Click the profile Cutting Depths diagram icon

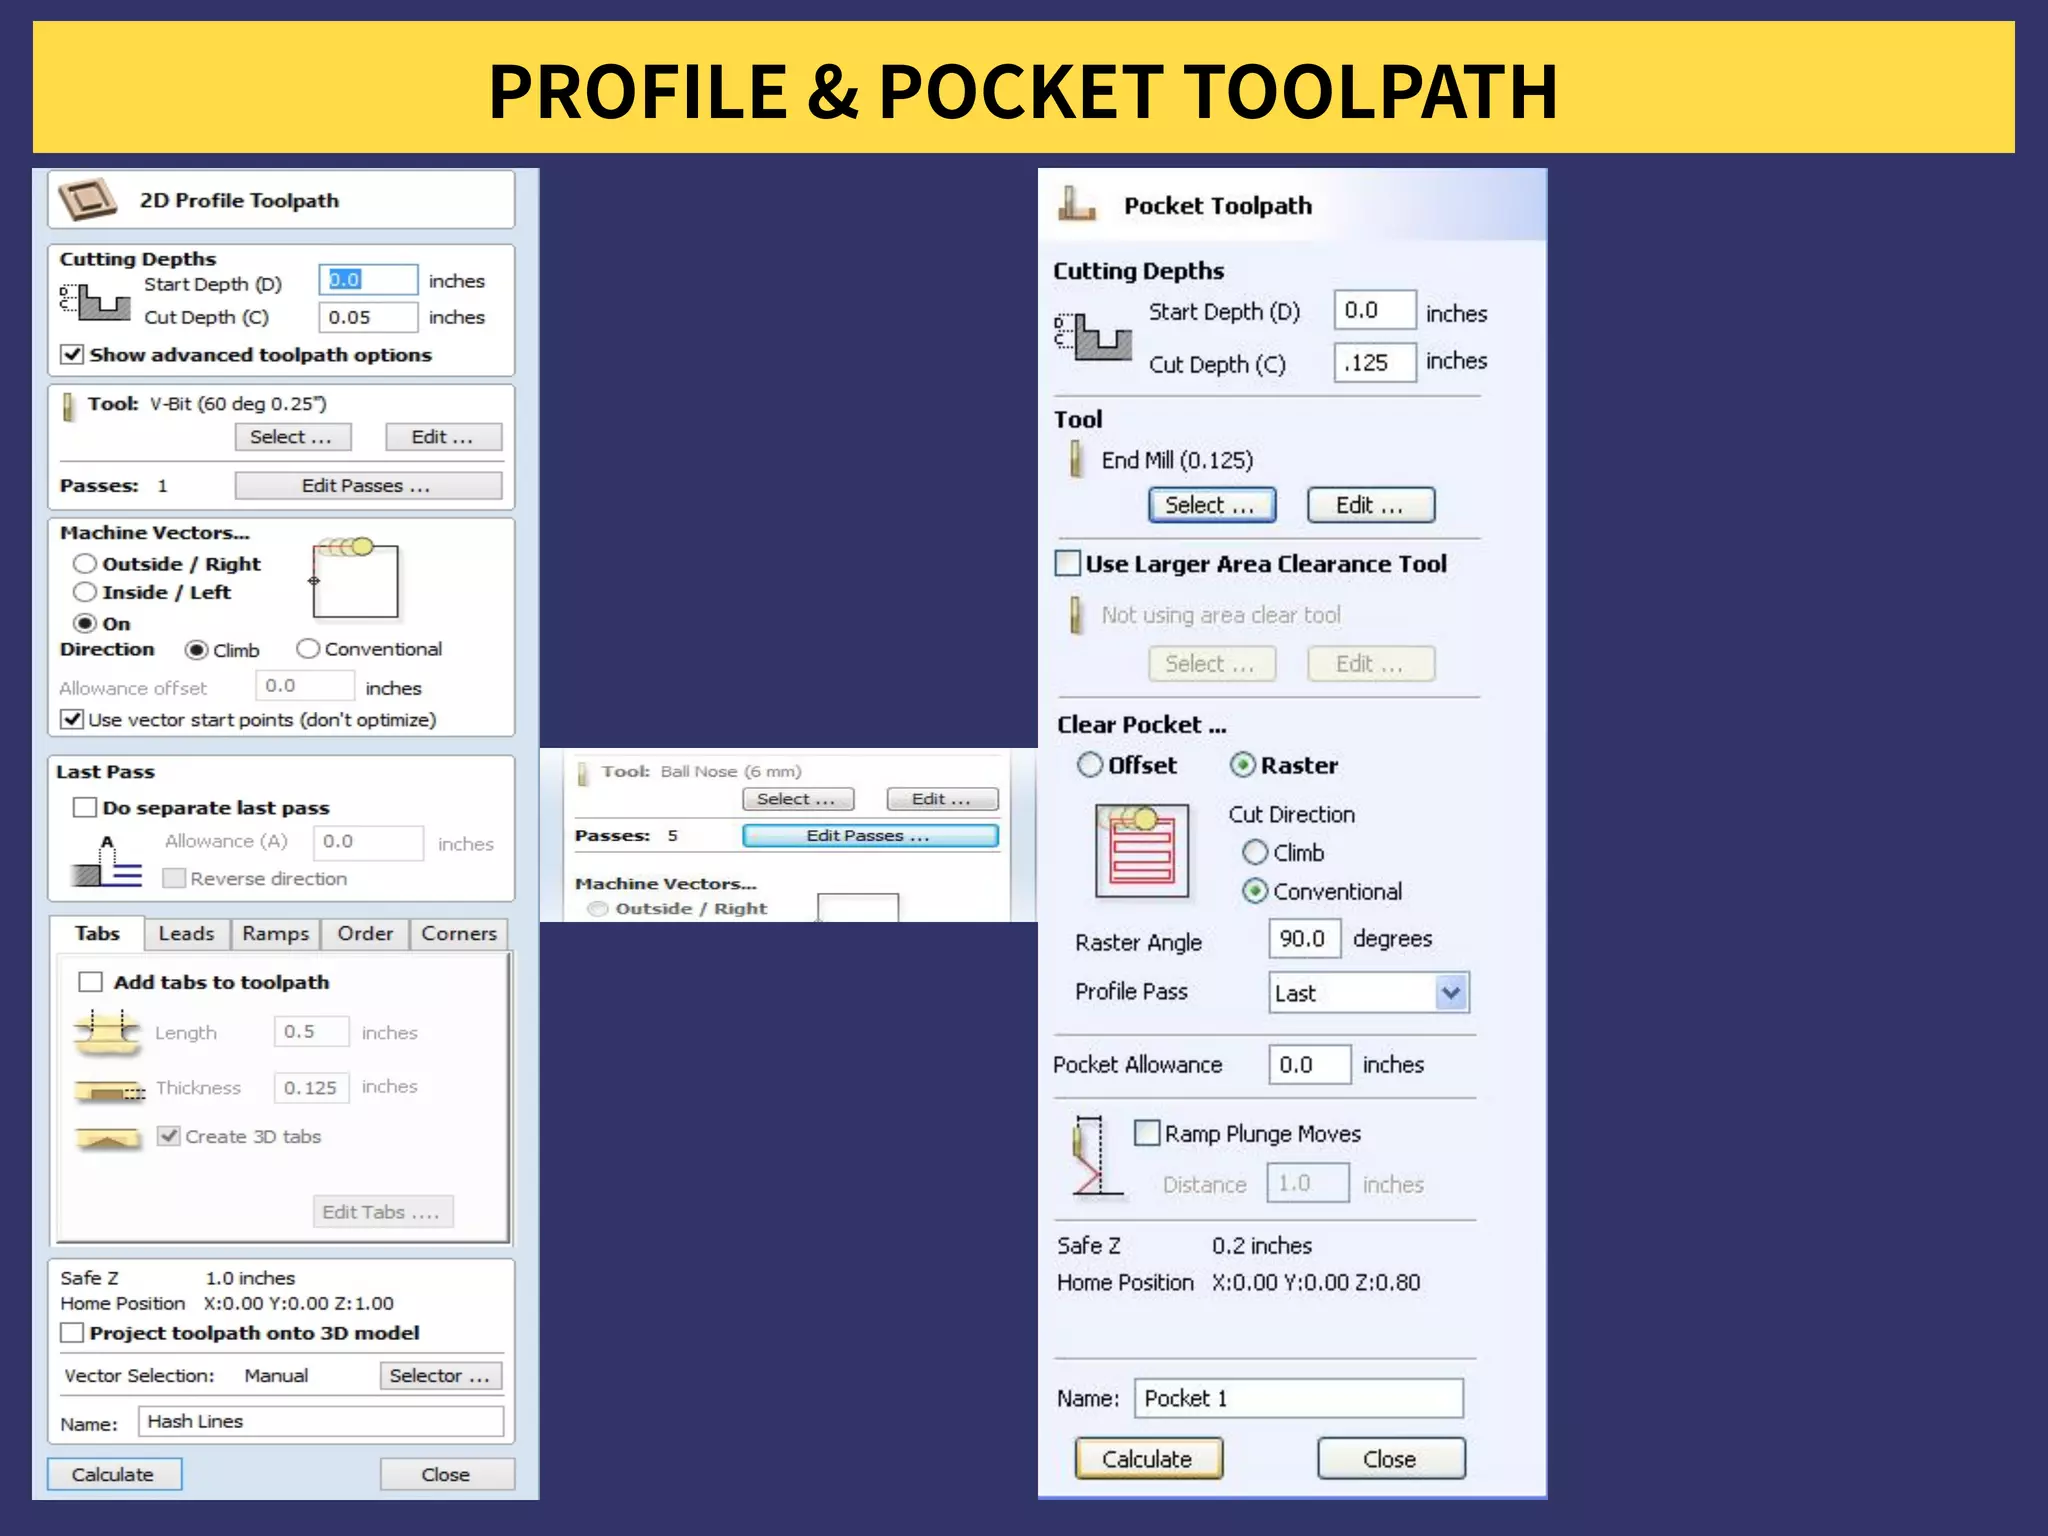coord(96,302)
